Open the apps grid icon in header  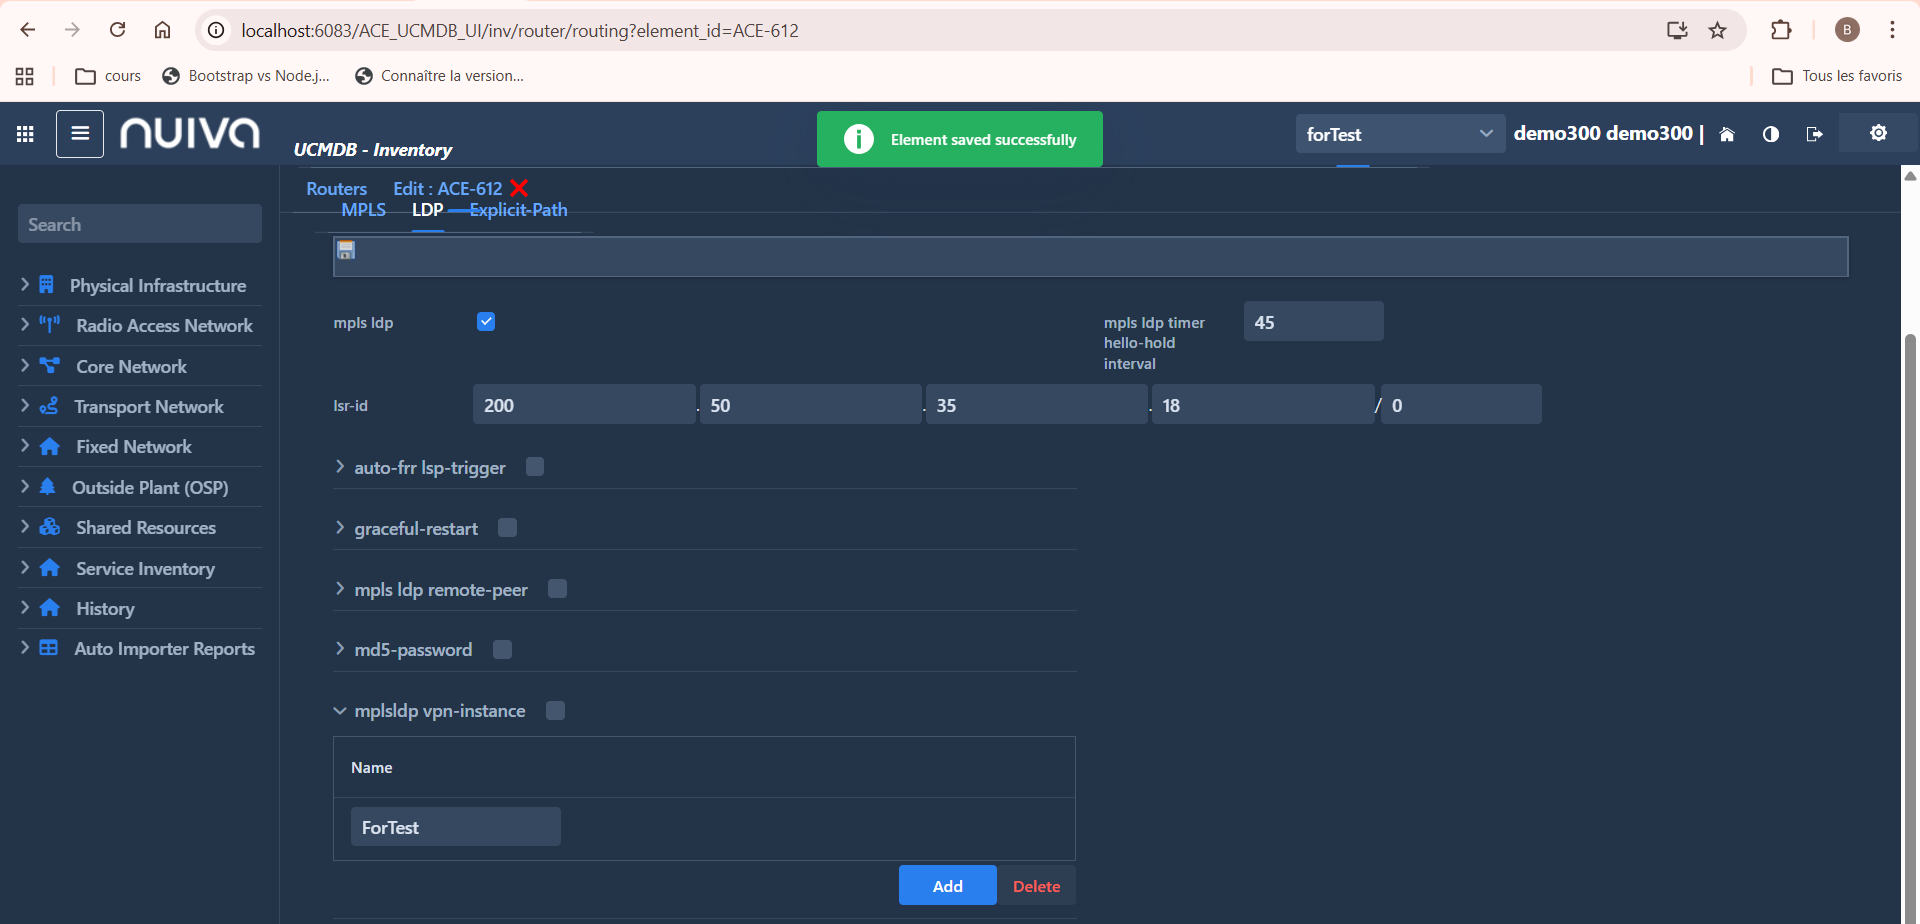pyautogui.click(x=25, y=134)
